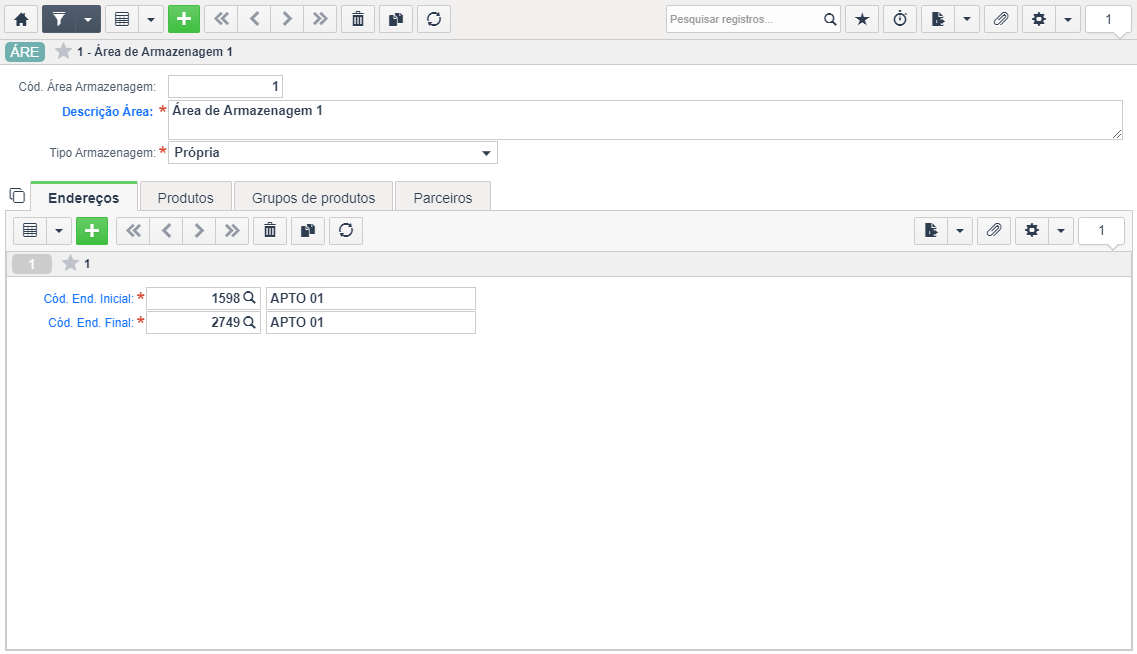The width and height of the screenshot is (1137, 654).
Task: Go to next record in top toolbar
Action: pos(286,19)
